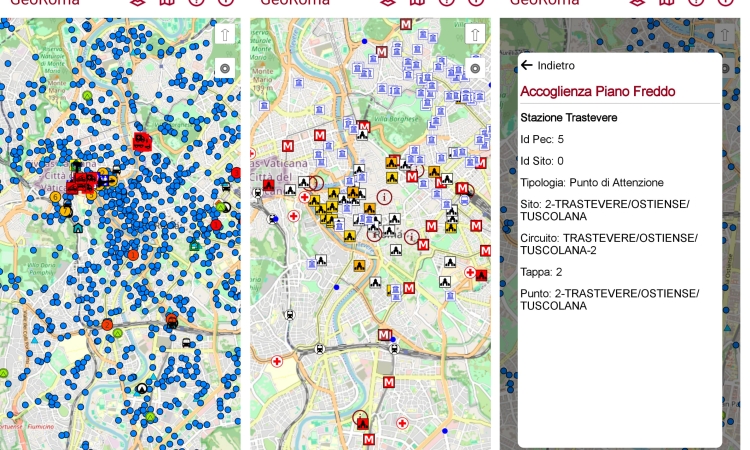Click the Stazione Trastevere heading
The height and width of the screenshot is (450, 750).
coord(569,118)
